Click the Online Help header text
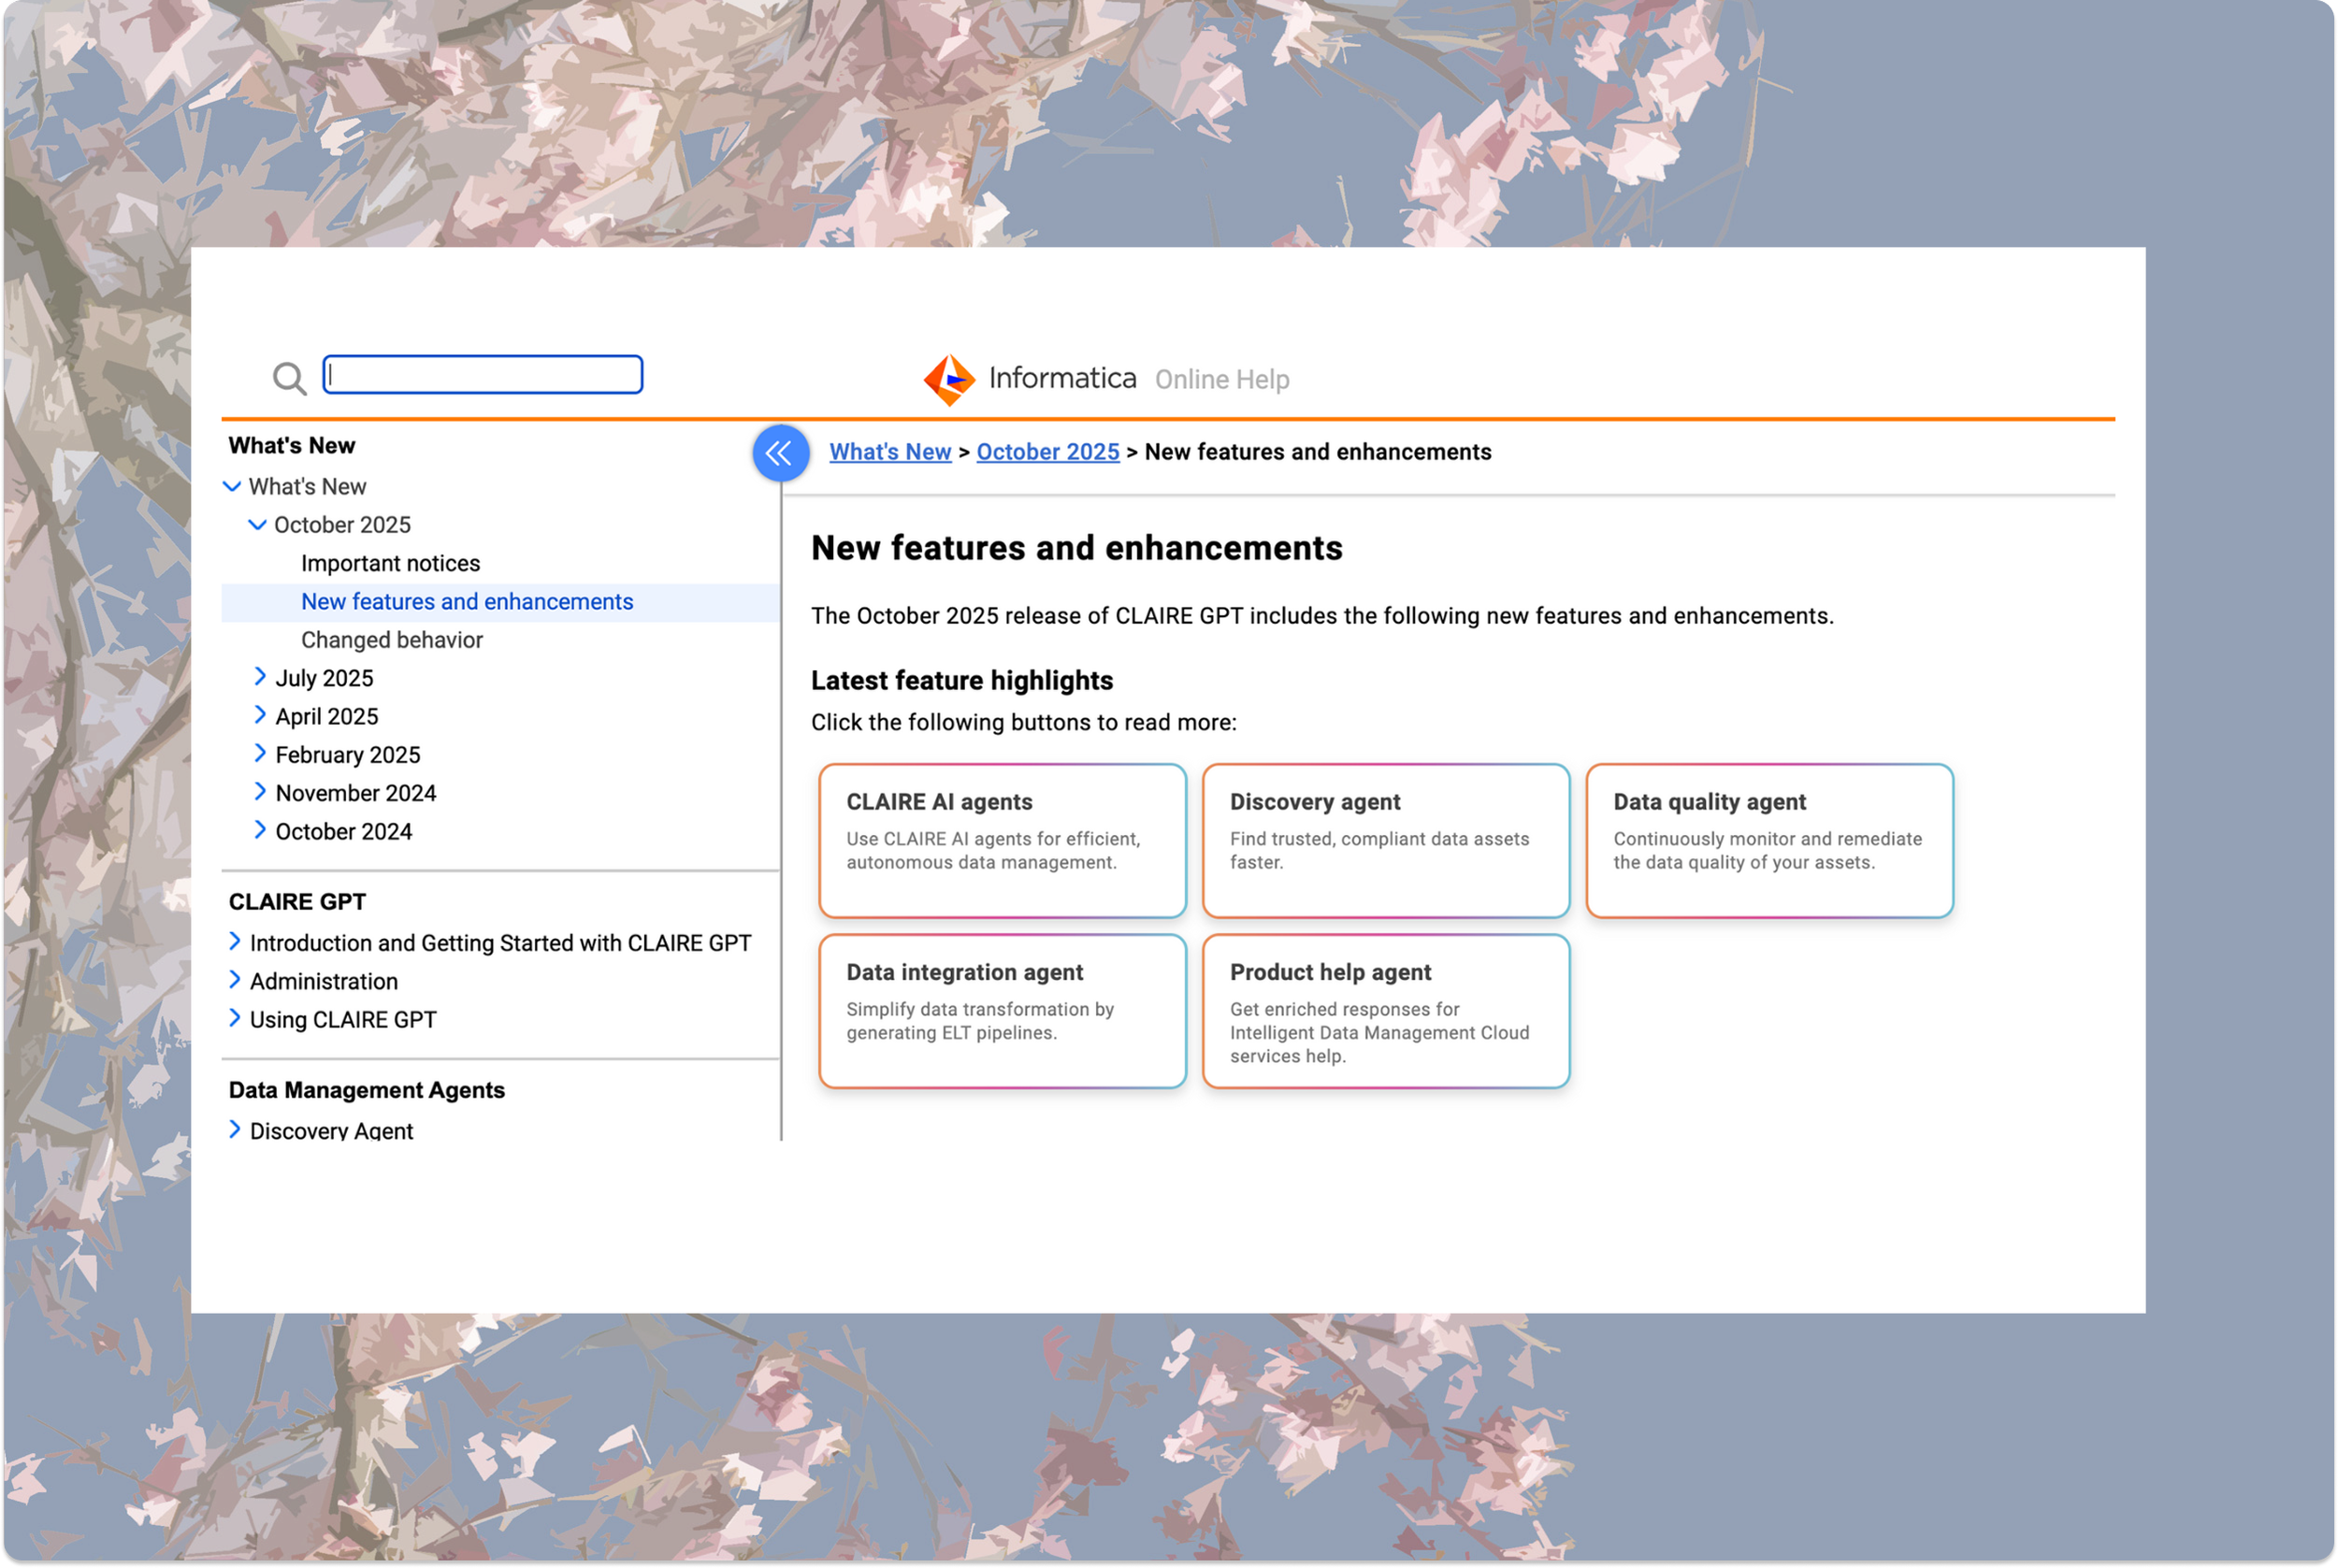 tap(1222, 380)
